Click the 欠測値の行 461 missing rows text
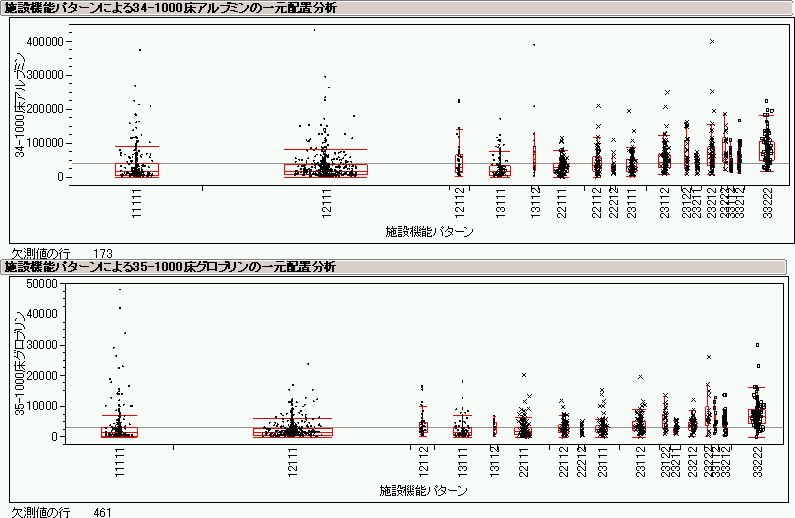The width and height of the screenshot is (795, 518). [62, 513]
